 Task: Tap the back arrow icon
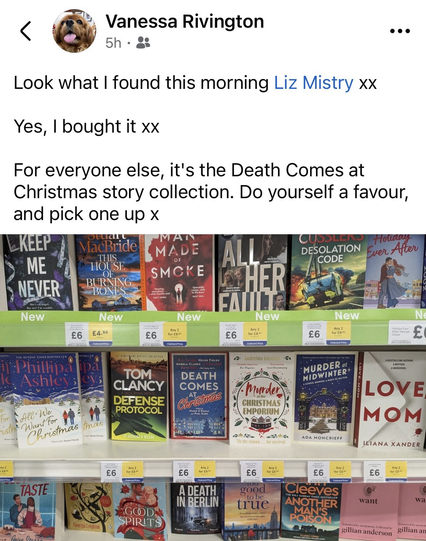point(26,31)
